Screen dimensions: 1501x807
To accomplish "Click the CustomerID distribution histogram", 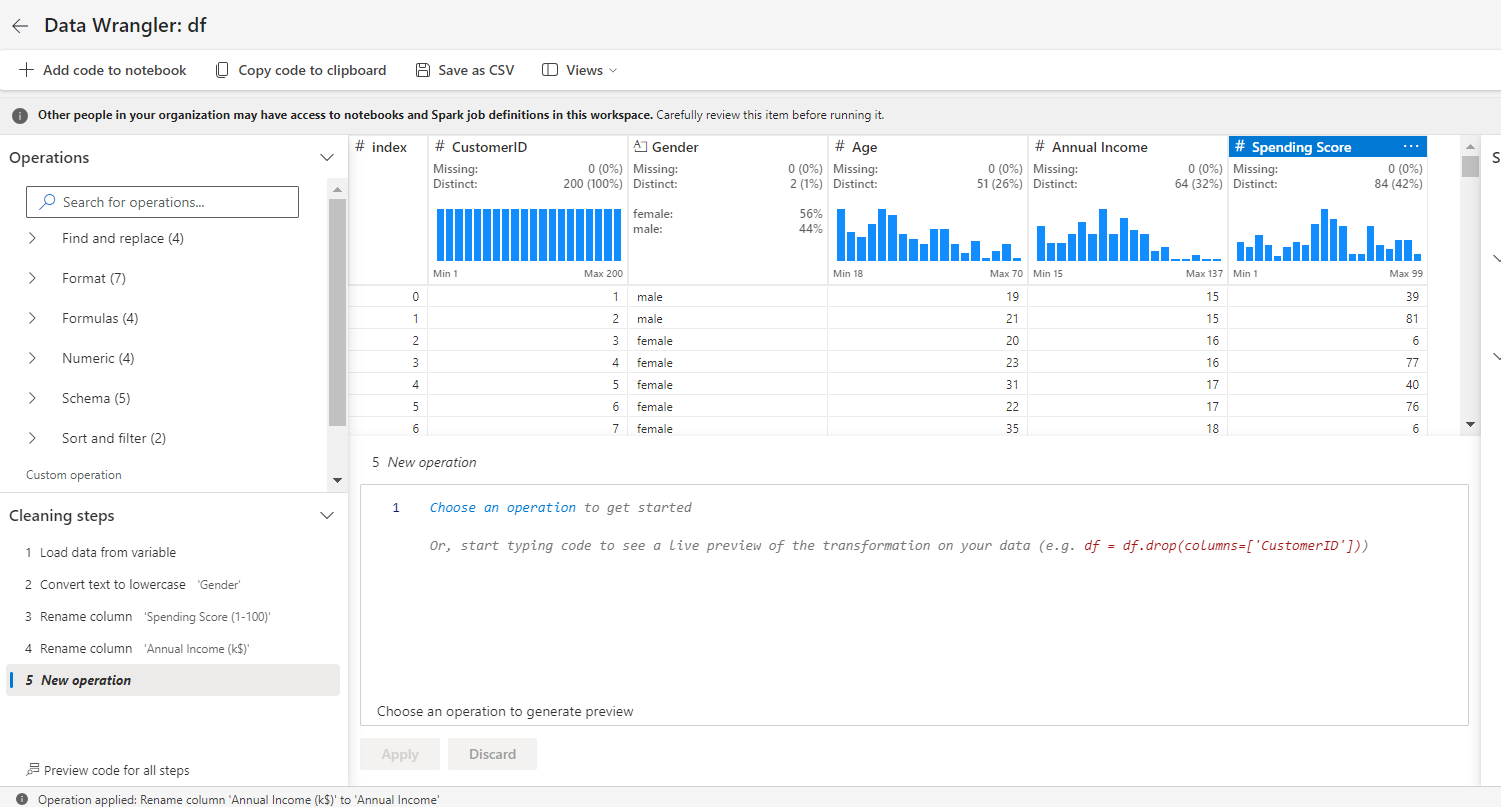I will [529, 235].
